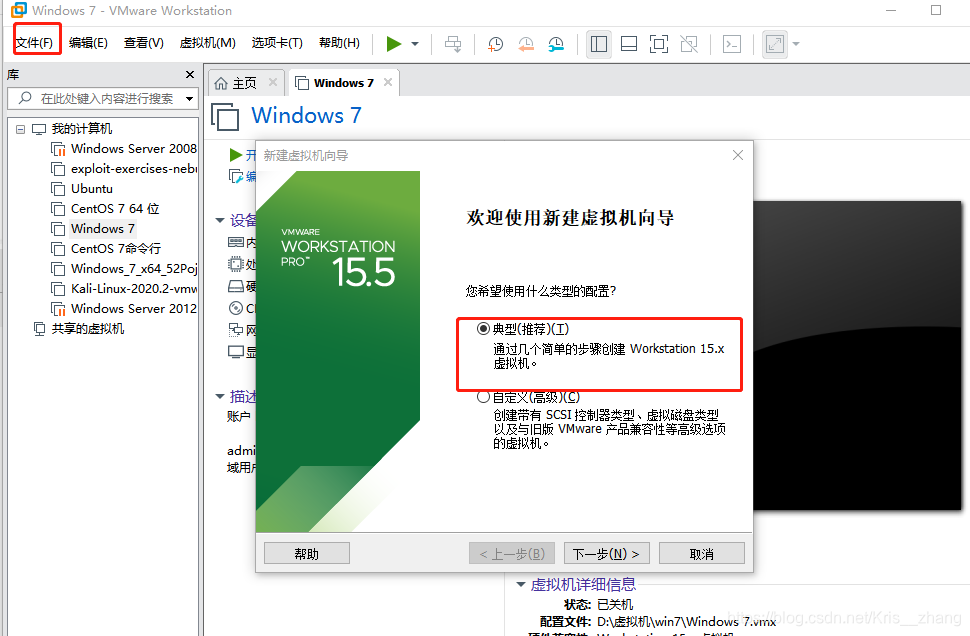Click the display device icon
The image size is (970, 636).
[x=236, y=352]
